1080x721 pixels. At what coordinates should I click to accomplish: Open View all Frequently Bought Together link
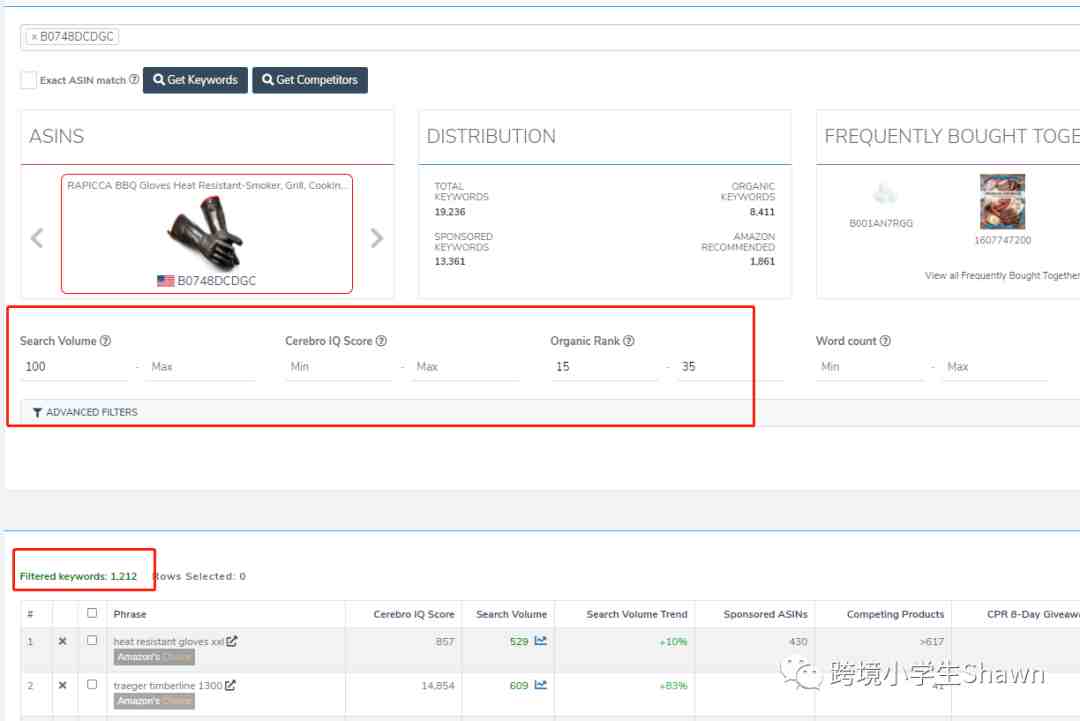click(1001, 275)
